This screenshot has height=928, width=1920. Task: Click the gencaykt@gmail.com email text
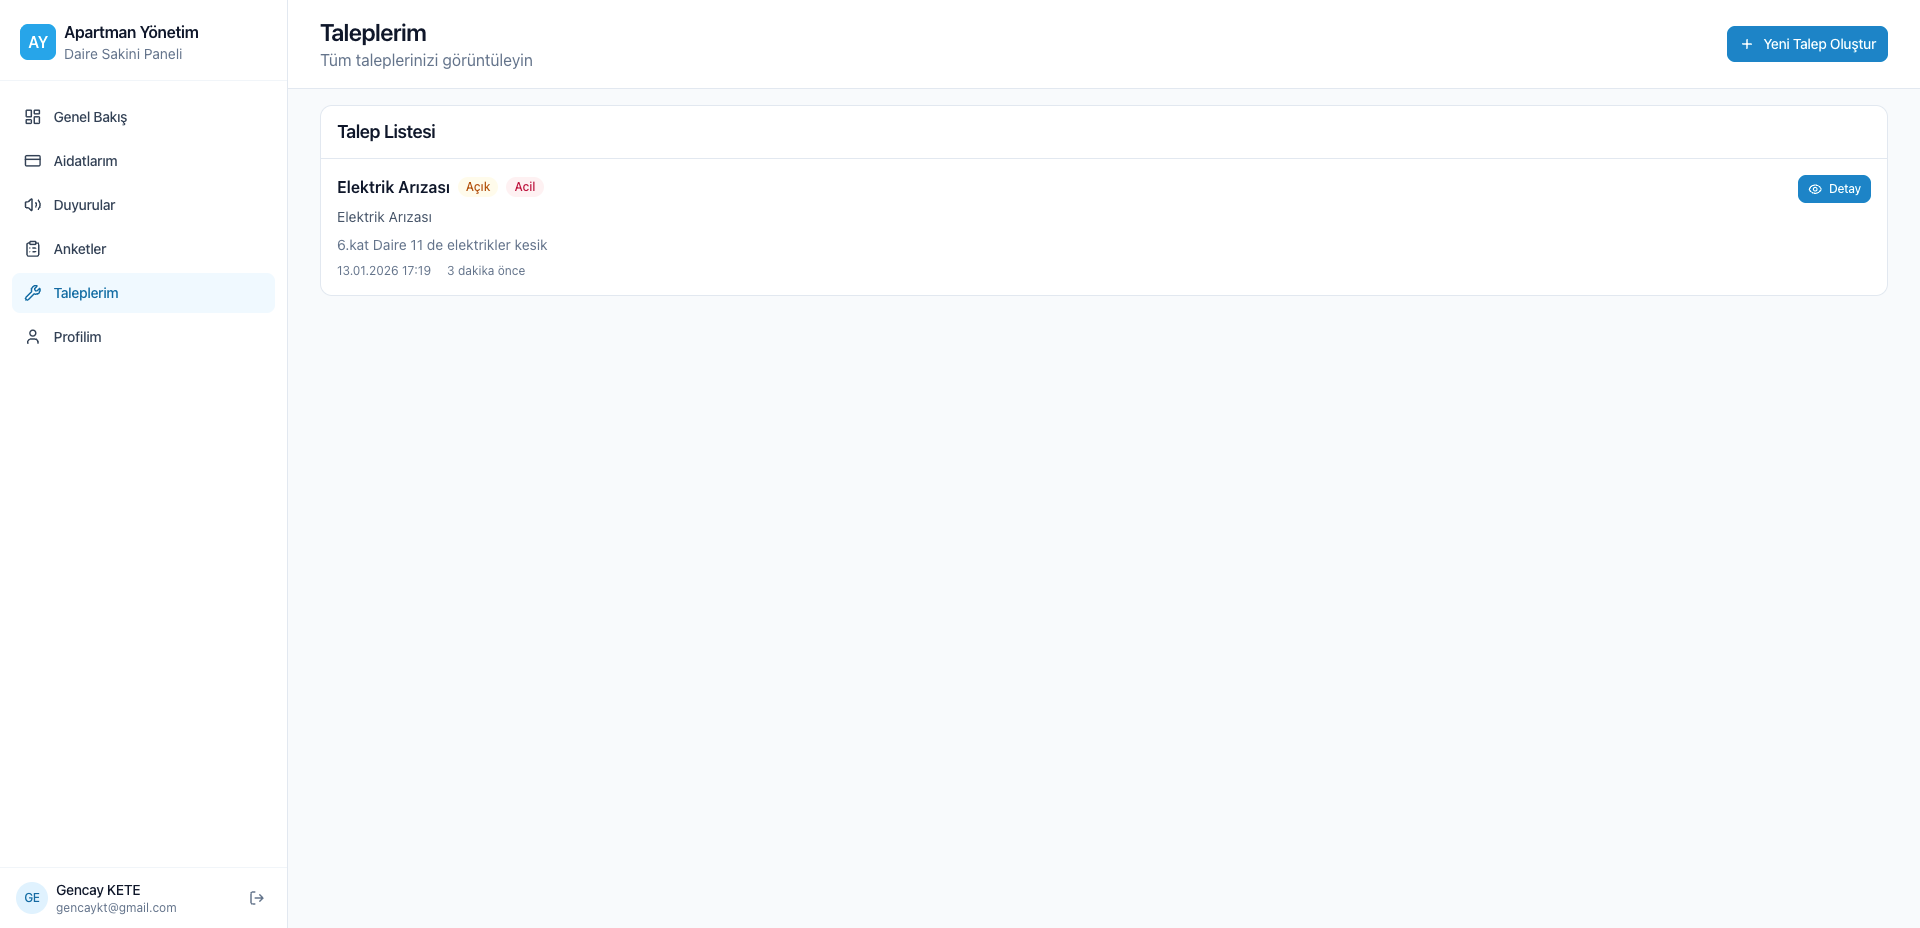116,908
